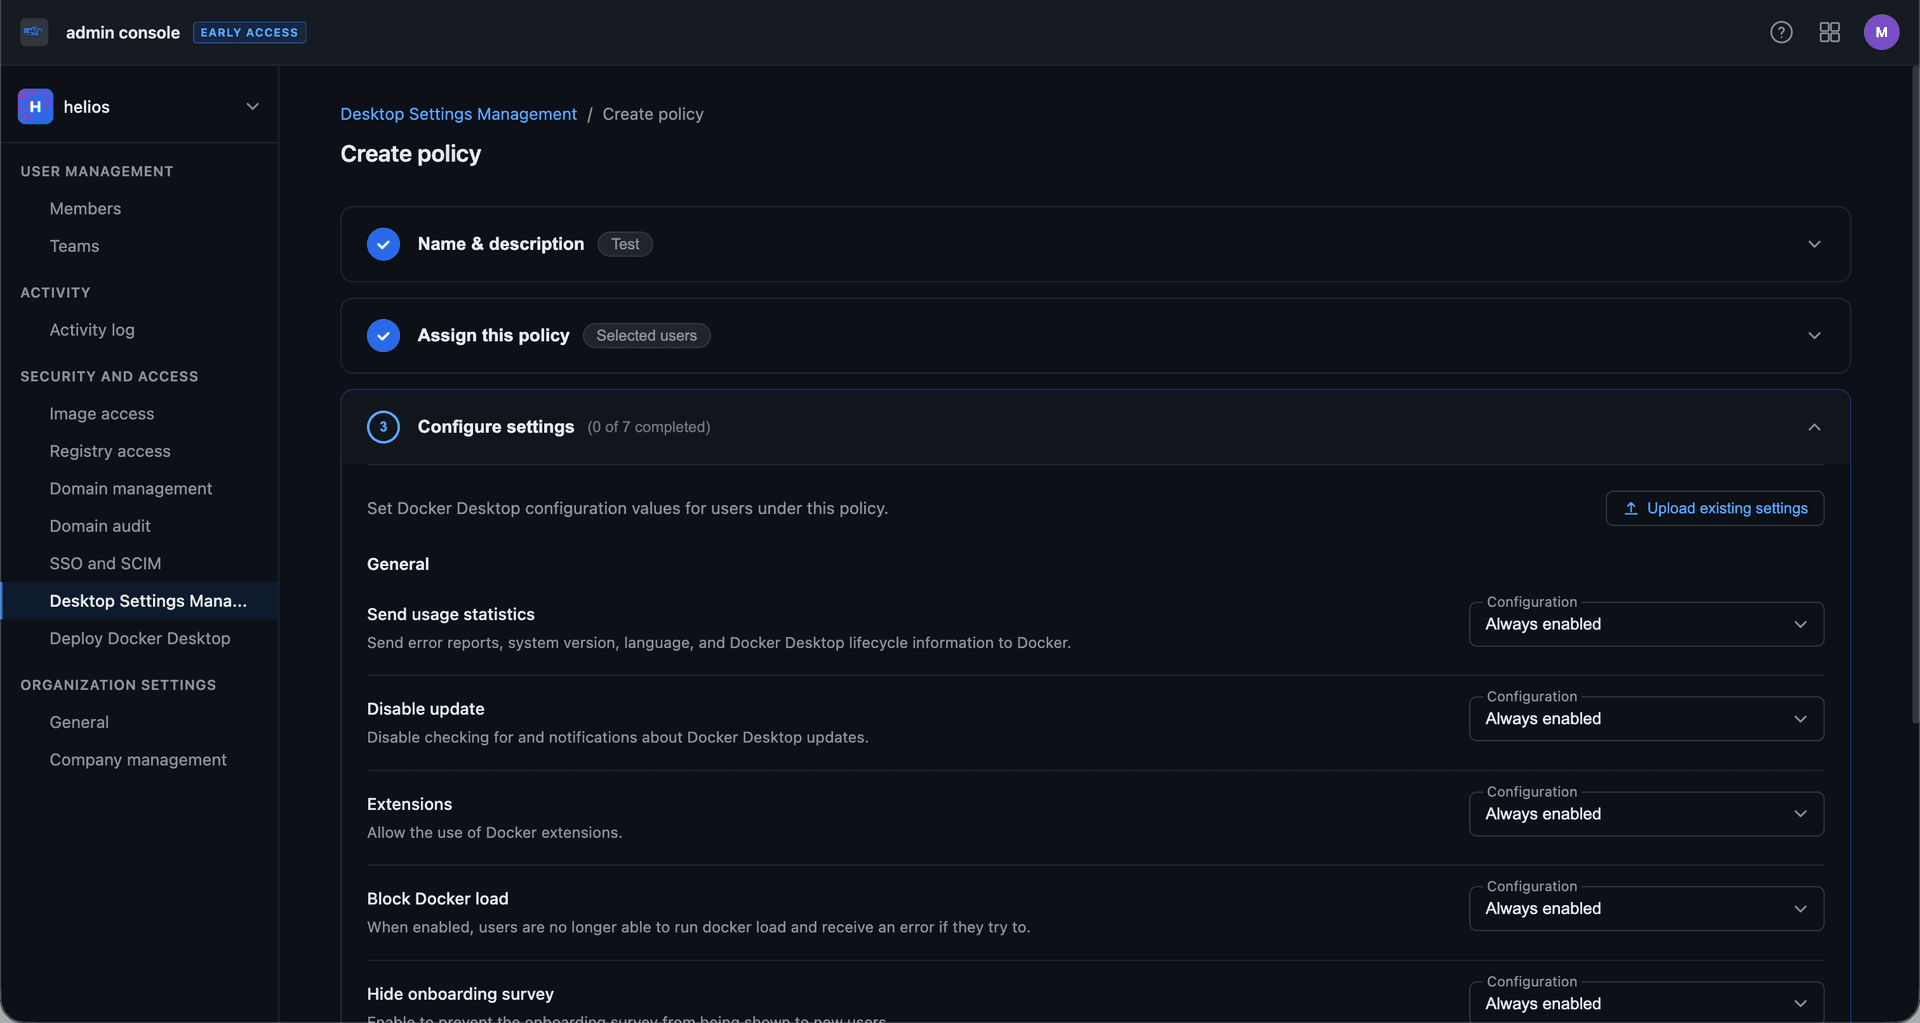Click the step 3 Configure settings badge

(x=383, y=427)
